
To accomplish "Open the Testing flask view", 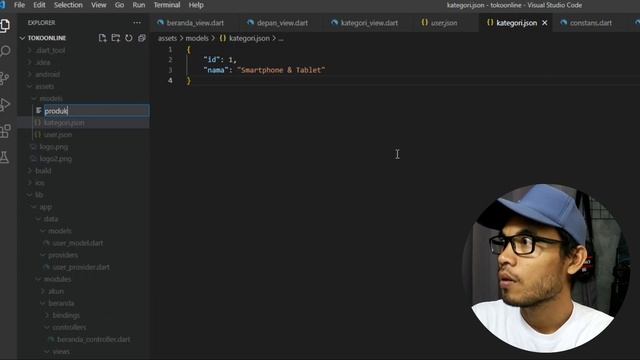I will tap(5, 157).
